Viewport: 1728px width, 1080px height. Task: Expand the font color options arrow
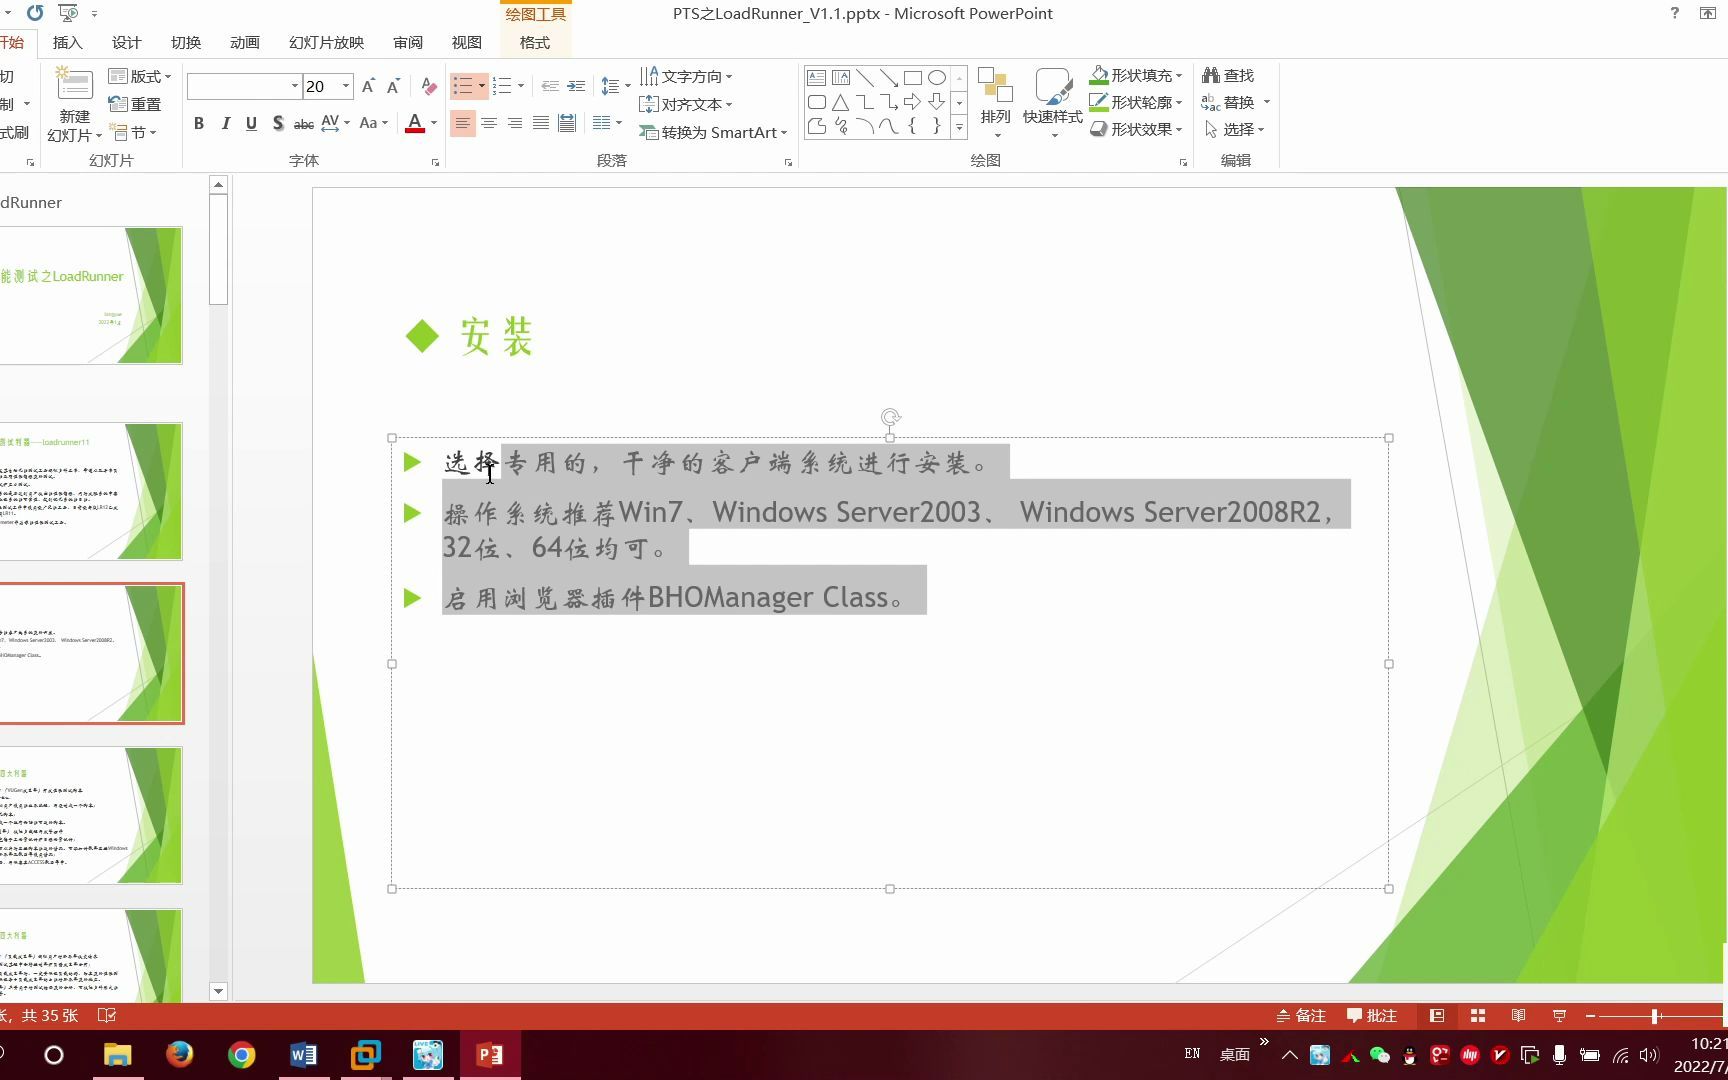click(x=434, y=123)
